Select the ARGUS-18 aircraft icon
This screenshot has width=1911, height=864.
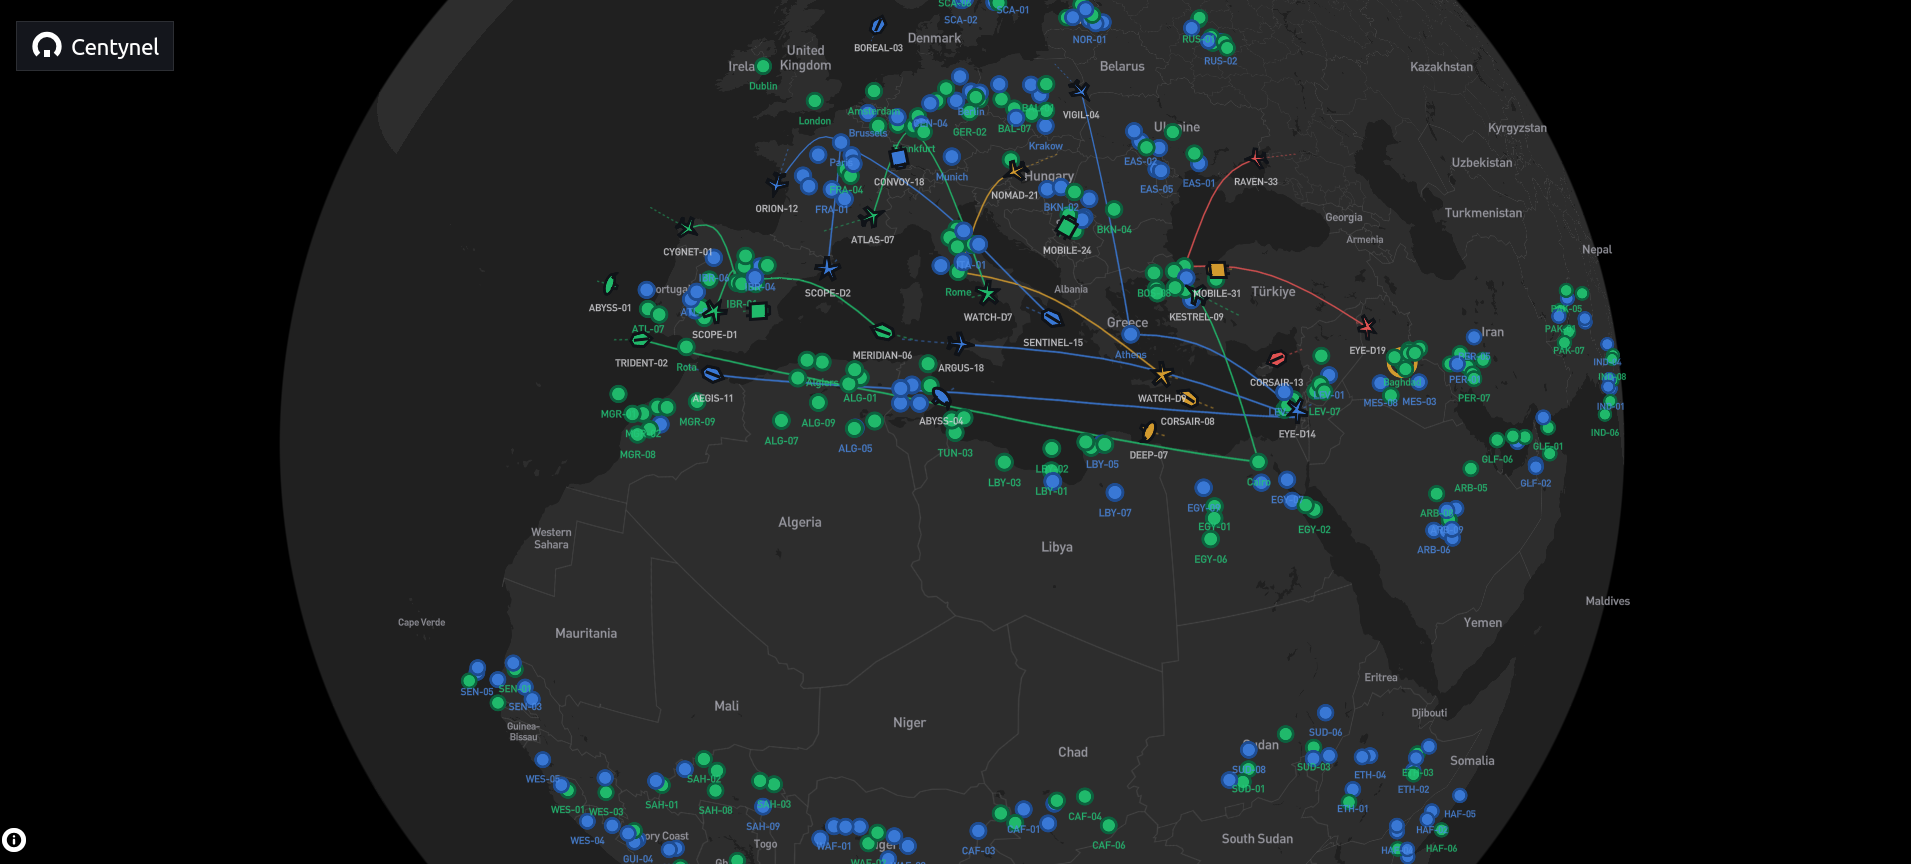tap(960, 345)
